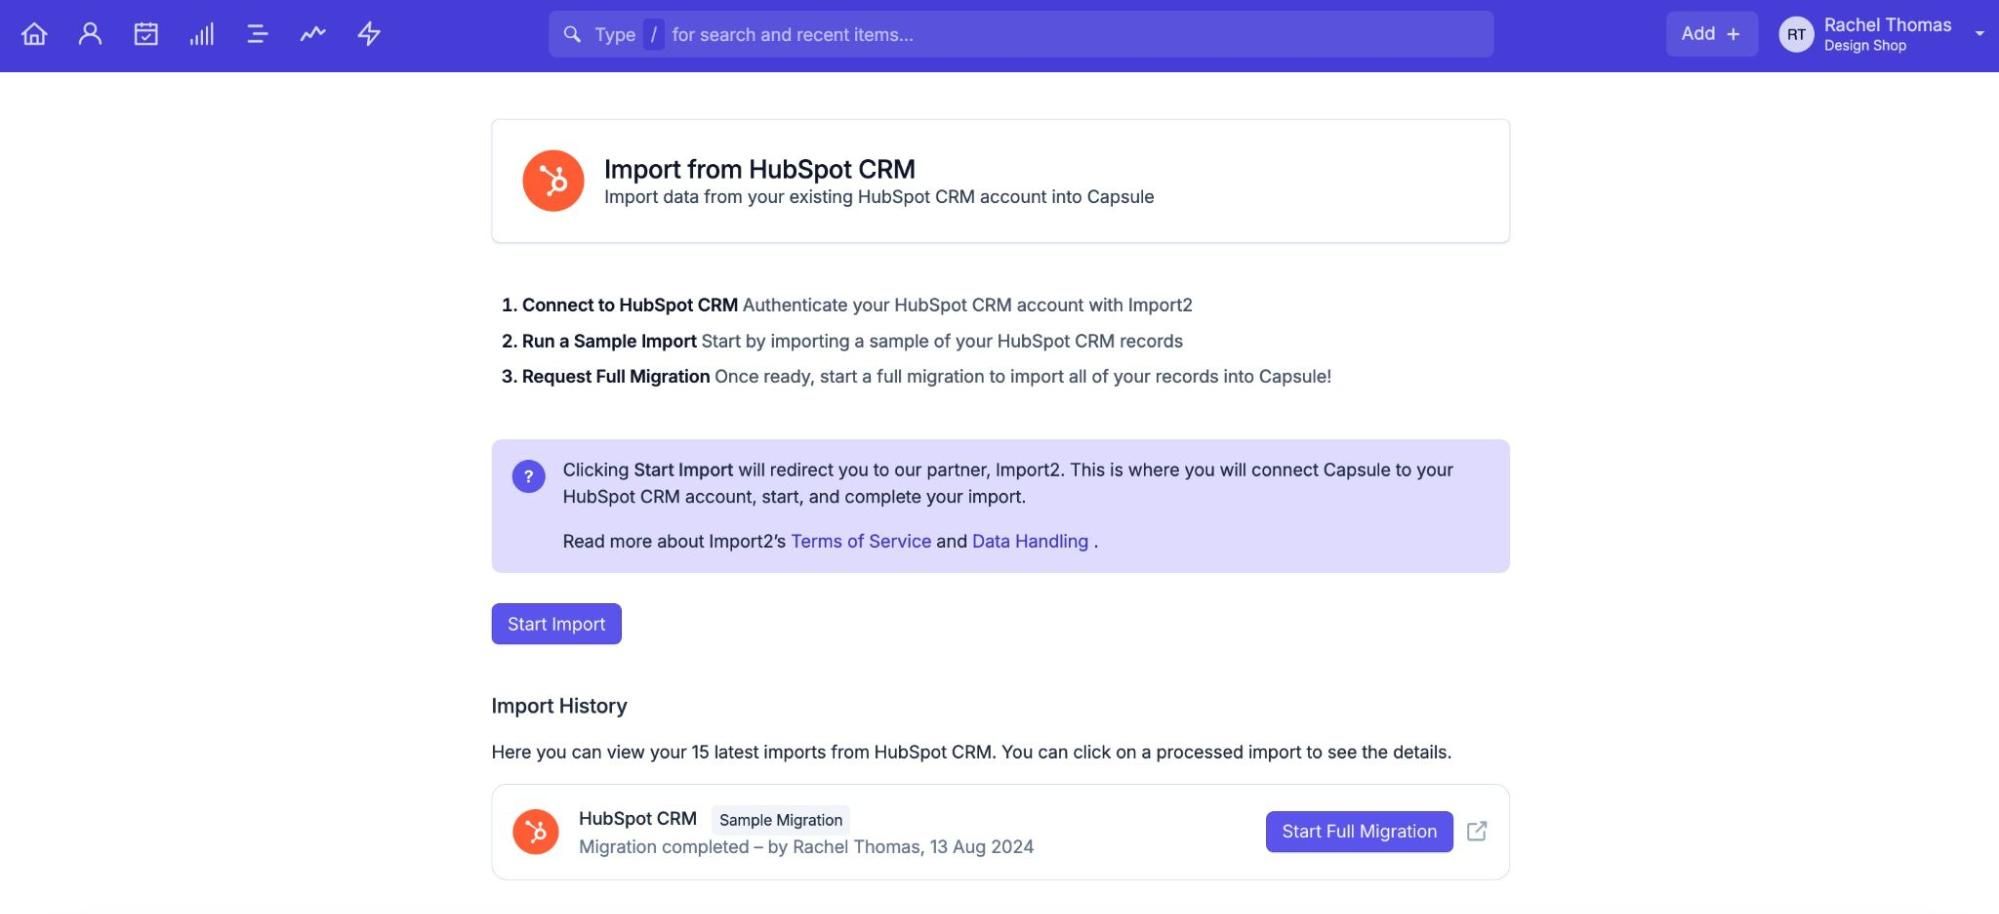This screenshot has width=1999, height=914.
Task: Go to the Home dashboard icon
Action: pyautogui.click(x=34, y=34)
